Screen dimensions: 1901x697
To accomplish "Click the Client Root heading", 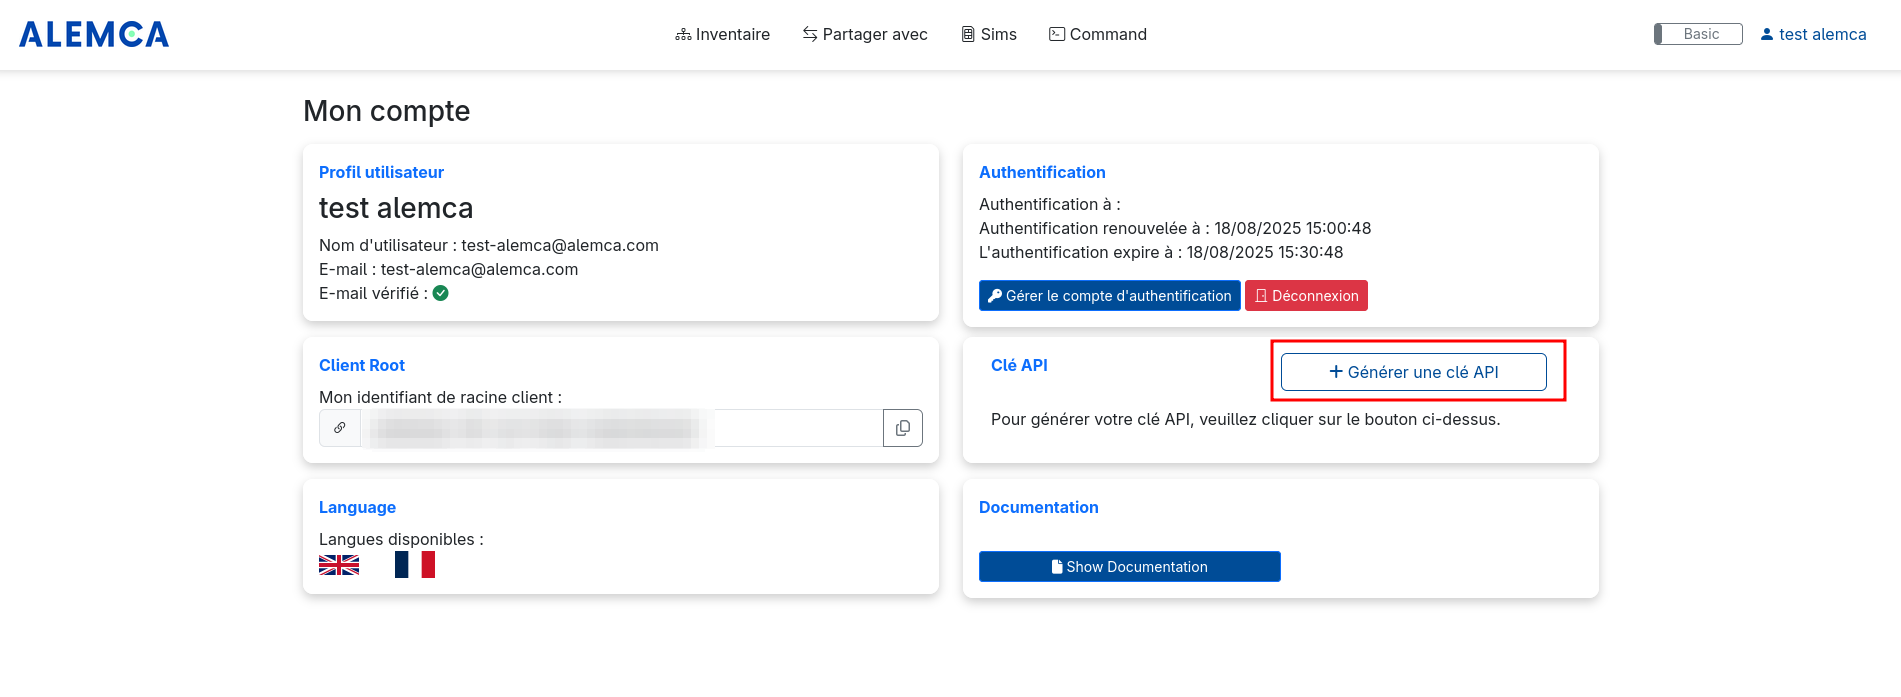I will (362, 365).
